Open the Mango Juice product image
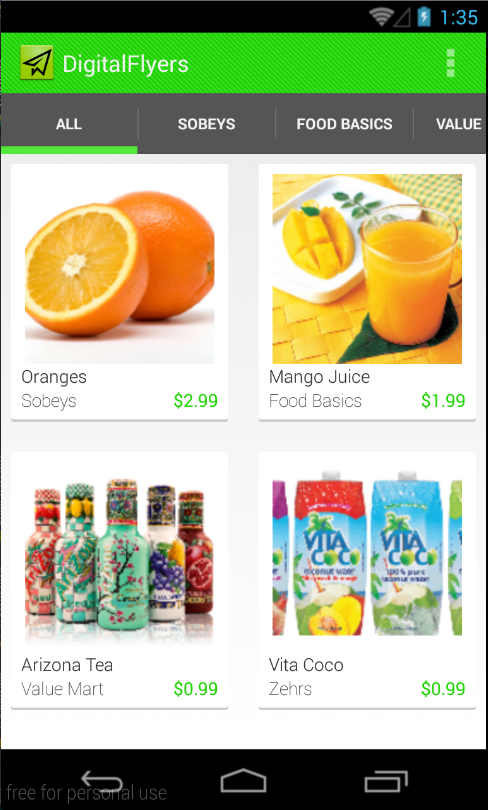Viewport: 488px width, 810px height. click(367, 269)
